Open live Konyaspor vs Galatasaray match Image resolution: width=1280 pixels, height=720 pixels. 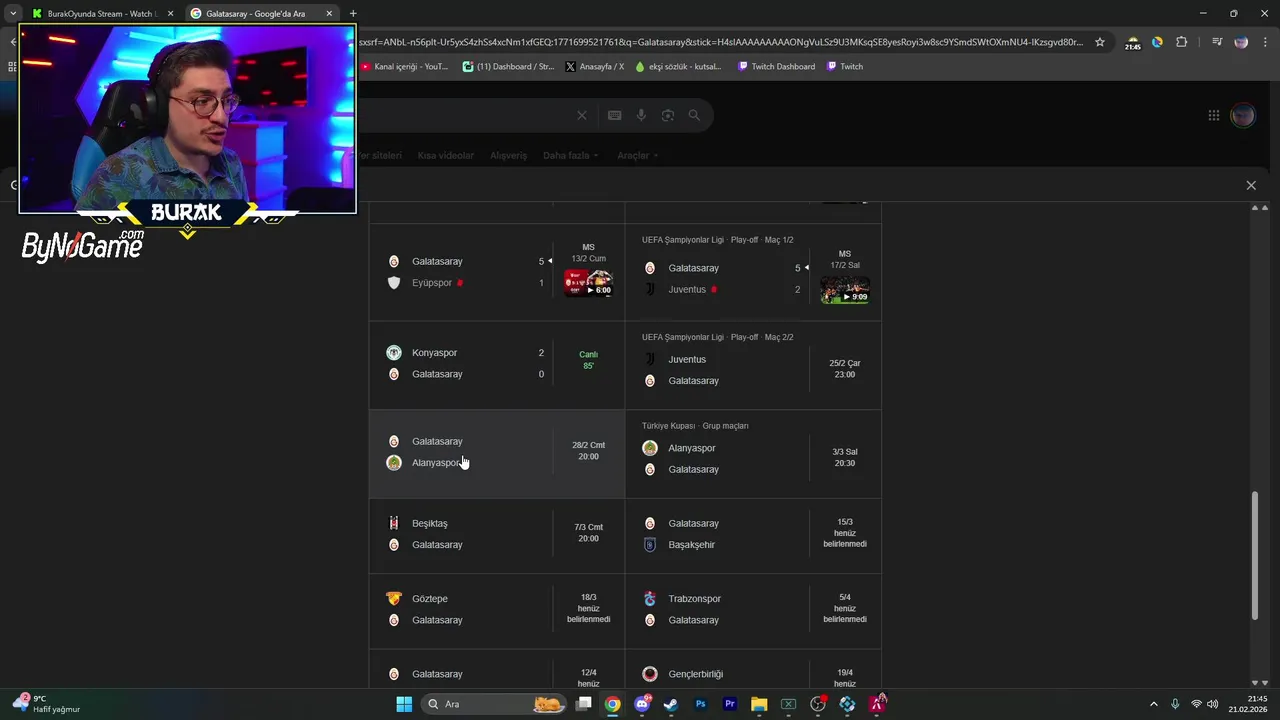(x=497, y=364)
